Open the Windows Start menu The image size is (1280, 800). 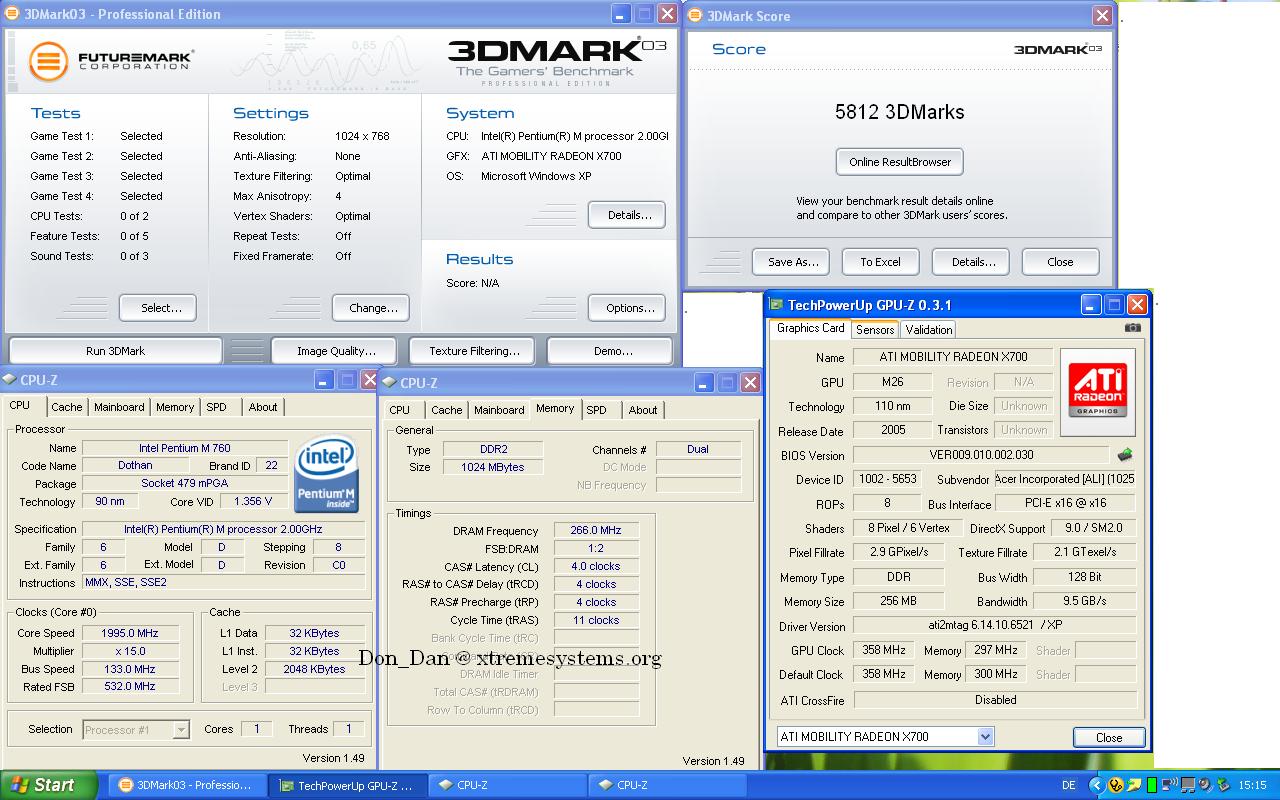click(48, 785)
